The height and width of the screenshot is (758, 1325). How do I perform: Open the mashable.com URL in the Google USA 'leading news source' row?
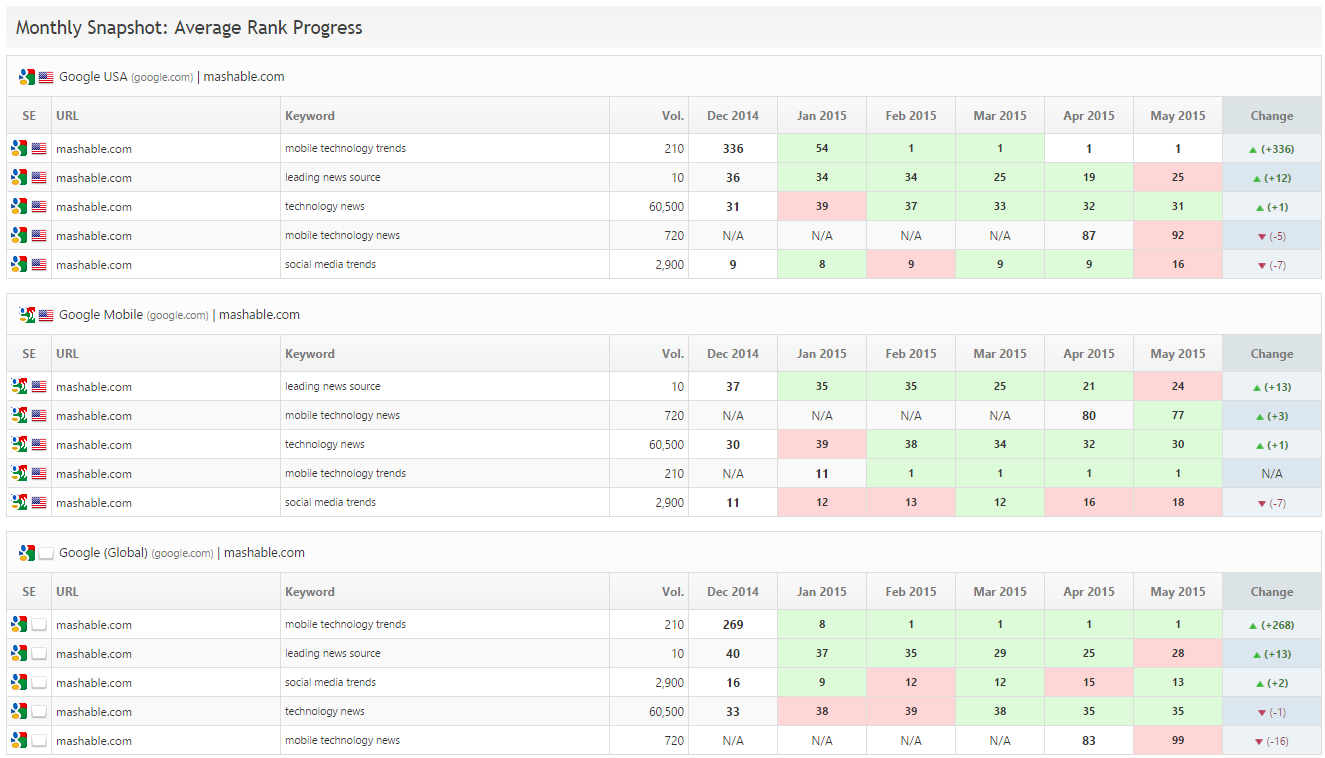click(94, 178)
